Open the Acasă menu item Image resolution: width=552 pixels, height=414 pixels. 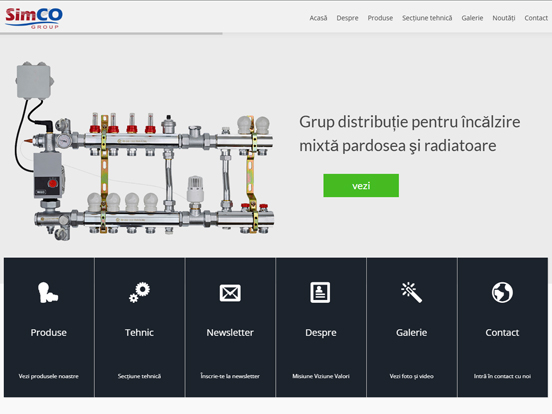[318, 18]
